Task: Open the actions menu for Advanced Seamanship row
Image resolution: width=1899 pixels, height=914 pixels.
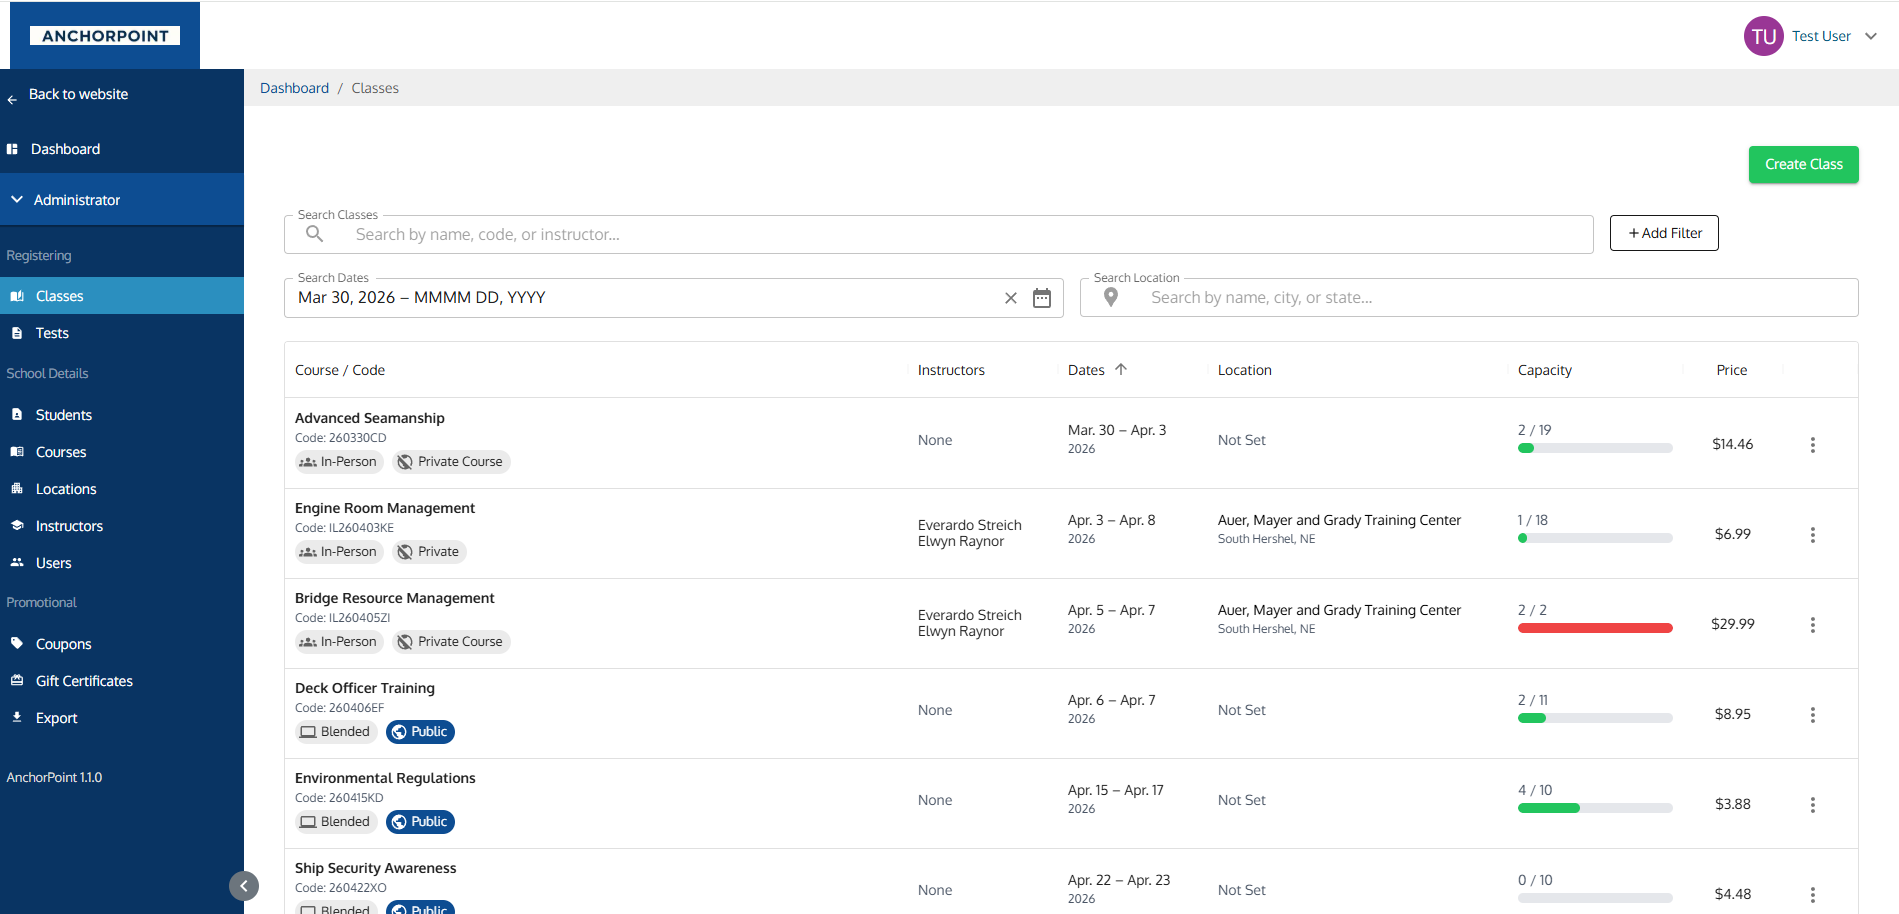Action: coord(1813,444)
